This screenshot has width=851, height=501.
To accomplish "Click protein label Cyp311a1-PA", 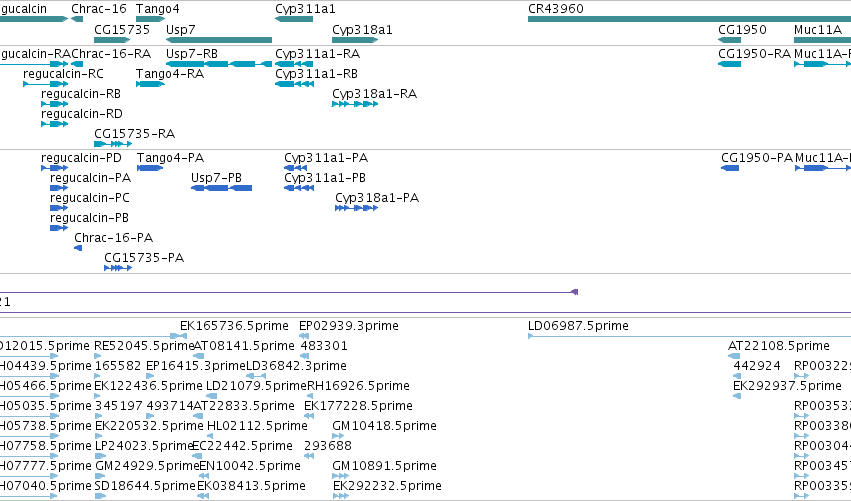I will (326, 157).
